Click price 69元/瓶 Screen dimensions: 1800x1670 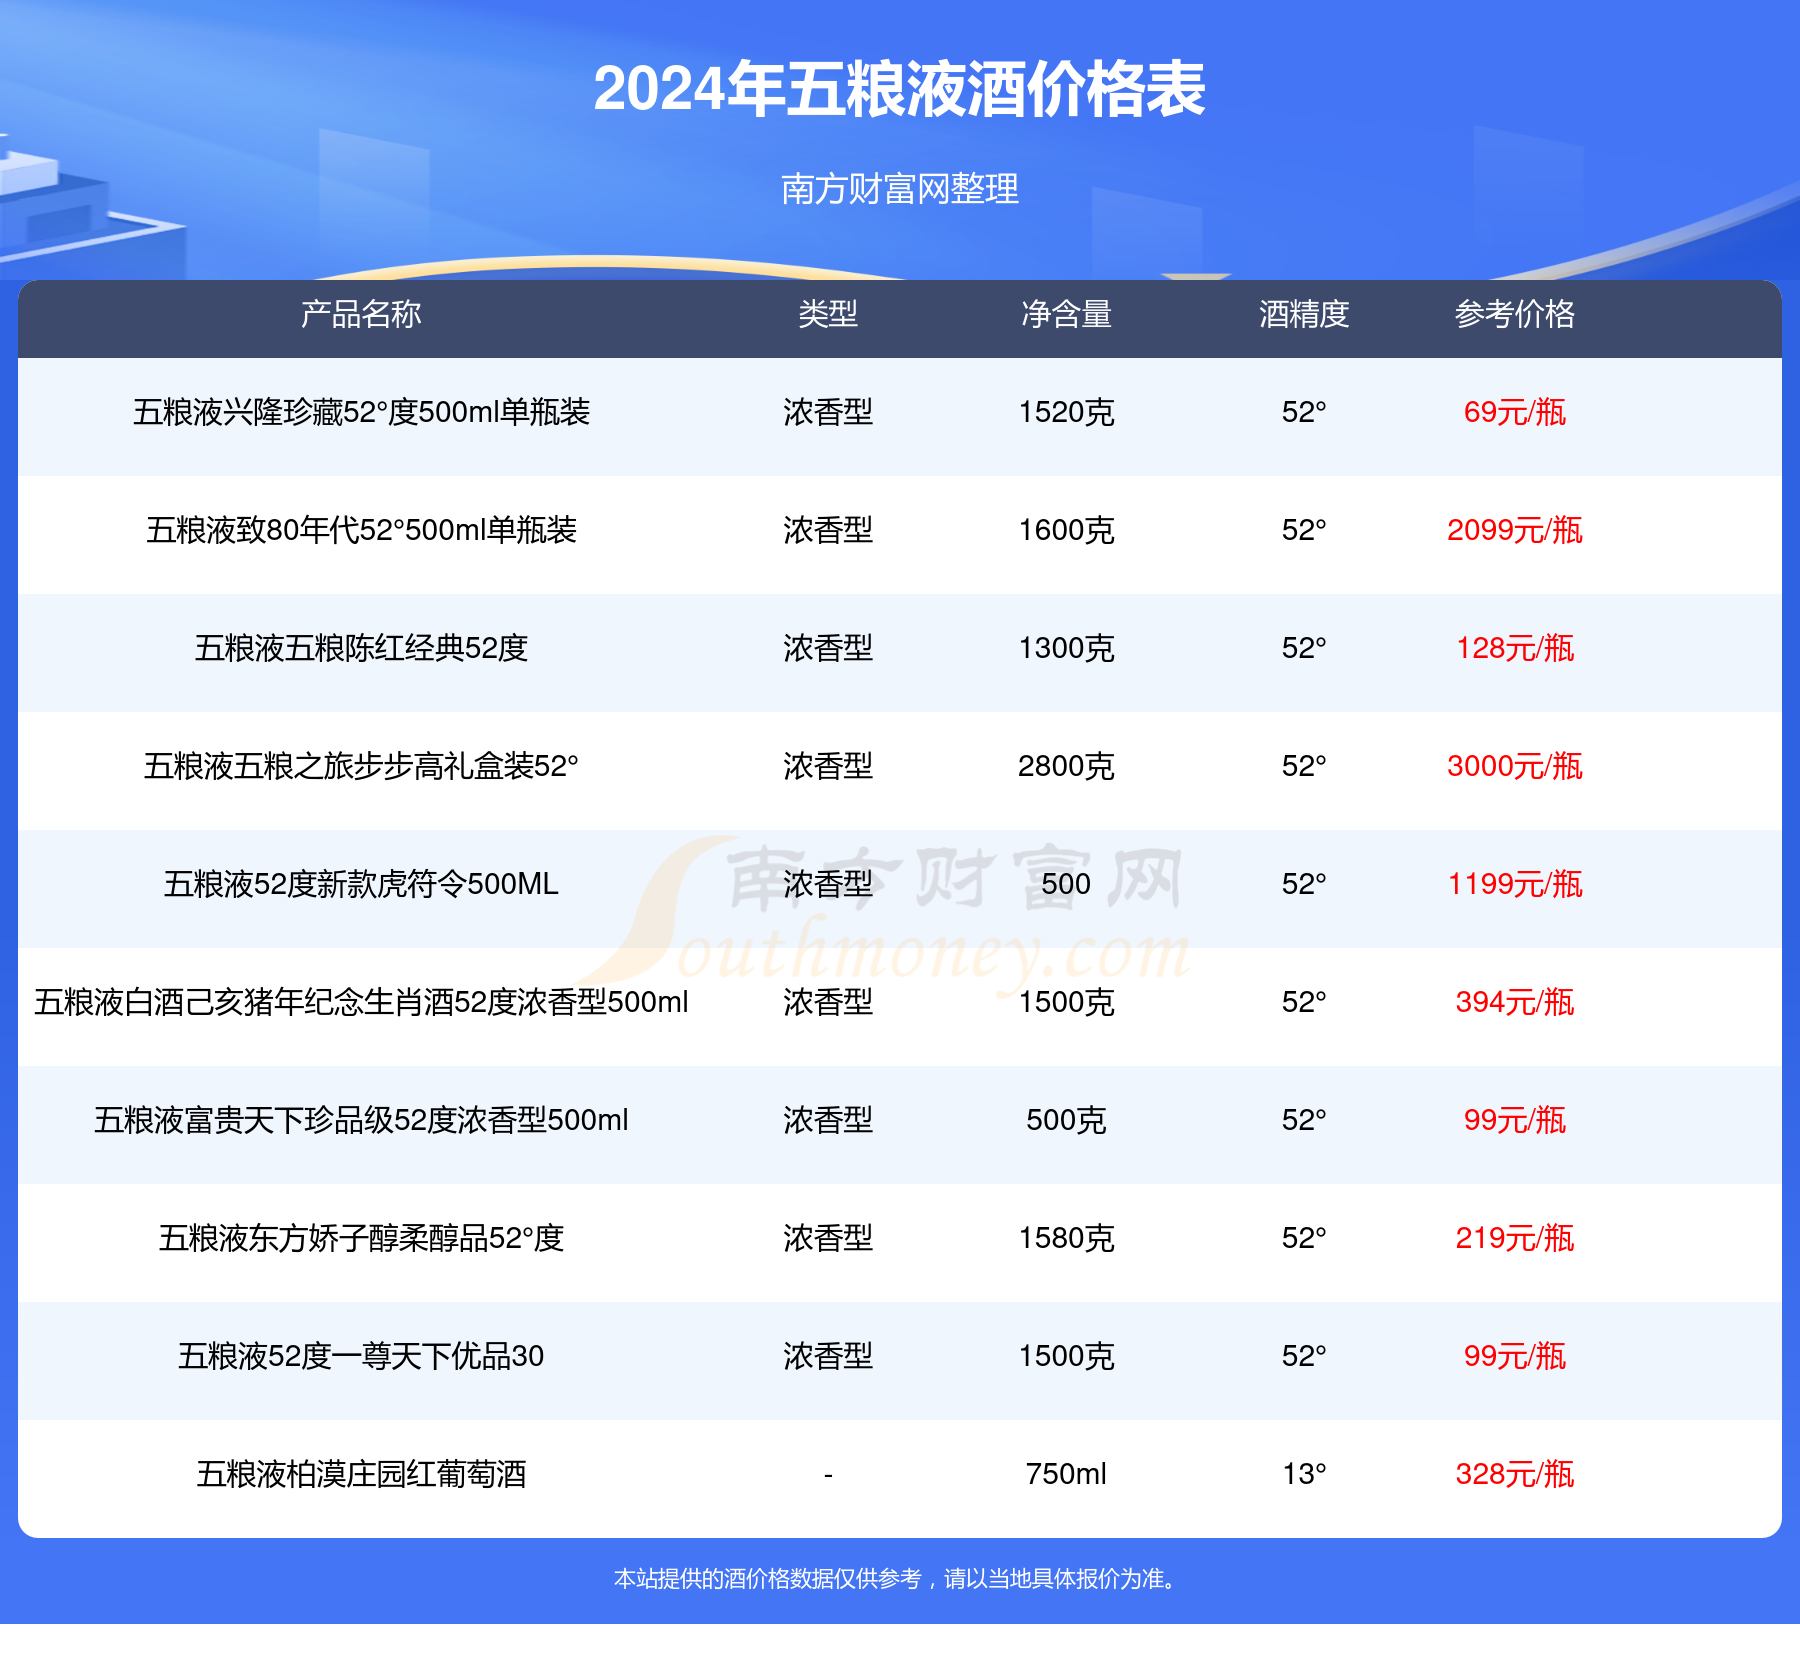coord(1515,412)
